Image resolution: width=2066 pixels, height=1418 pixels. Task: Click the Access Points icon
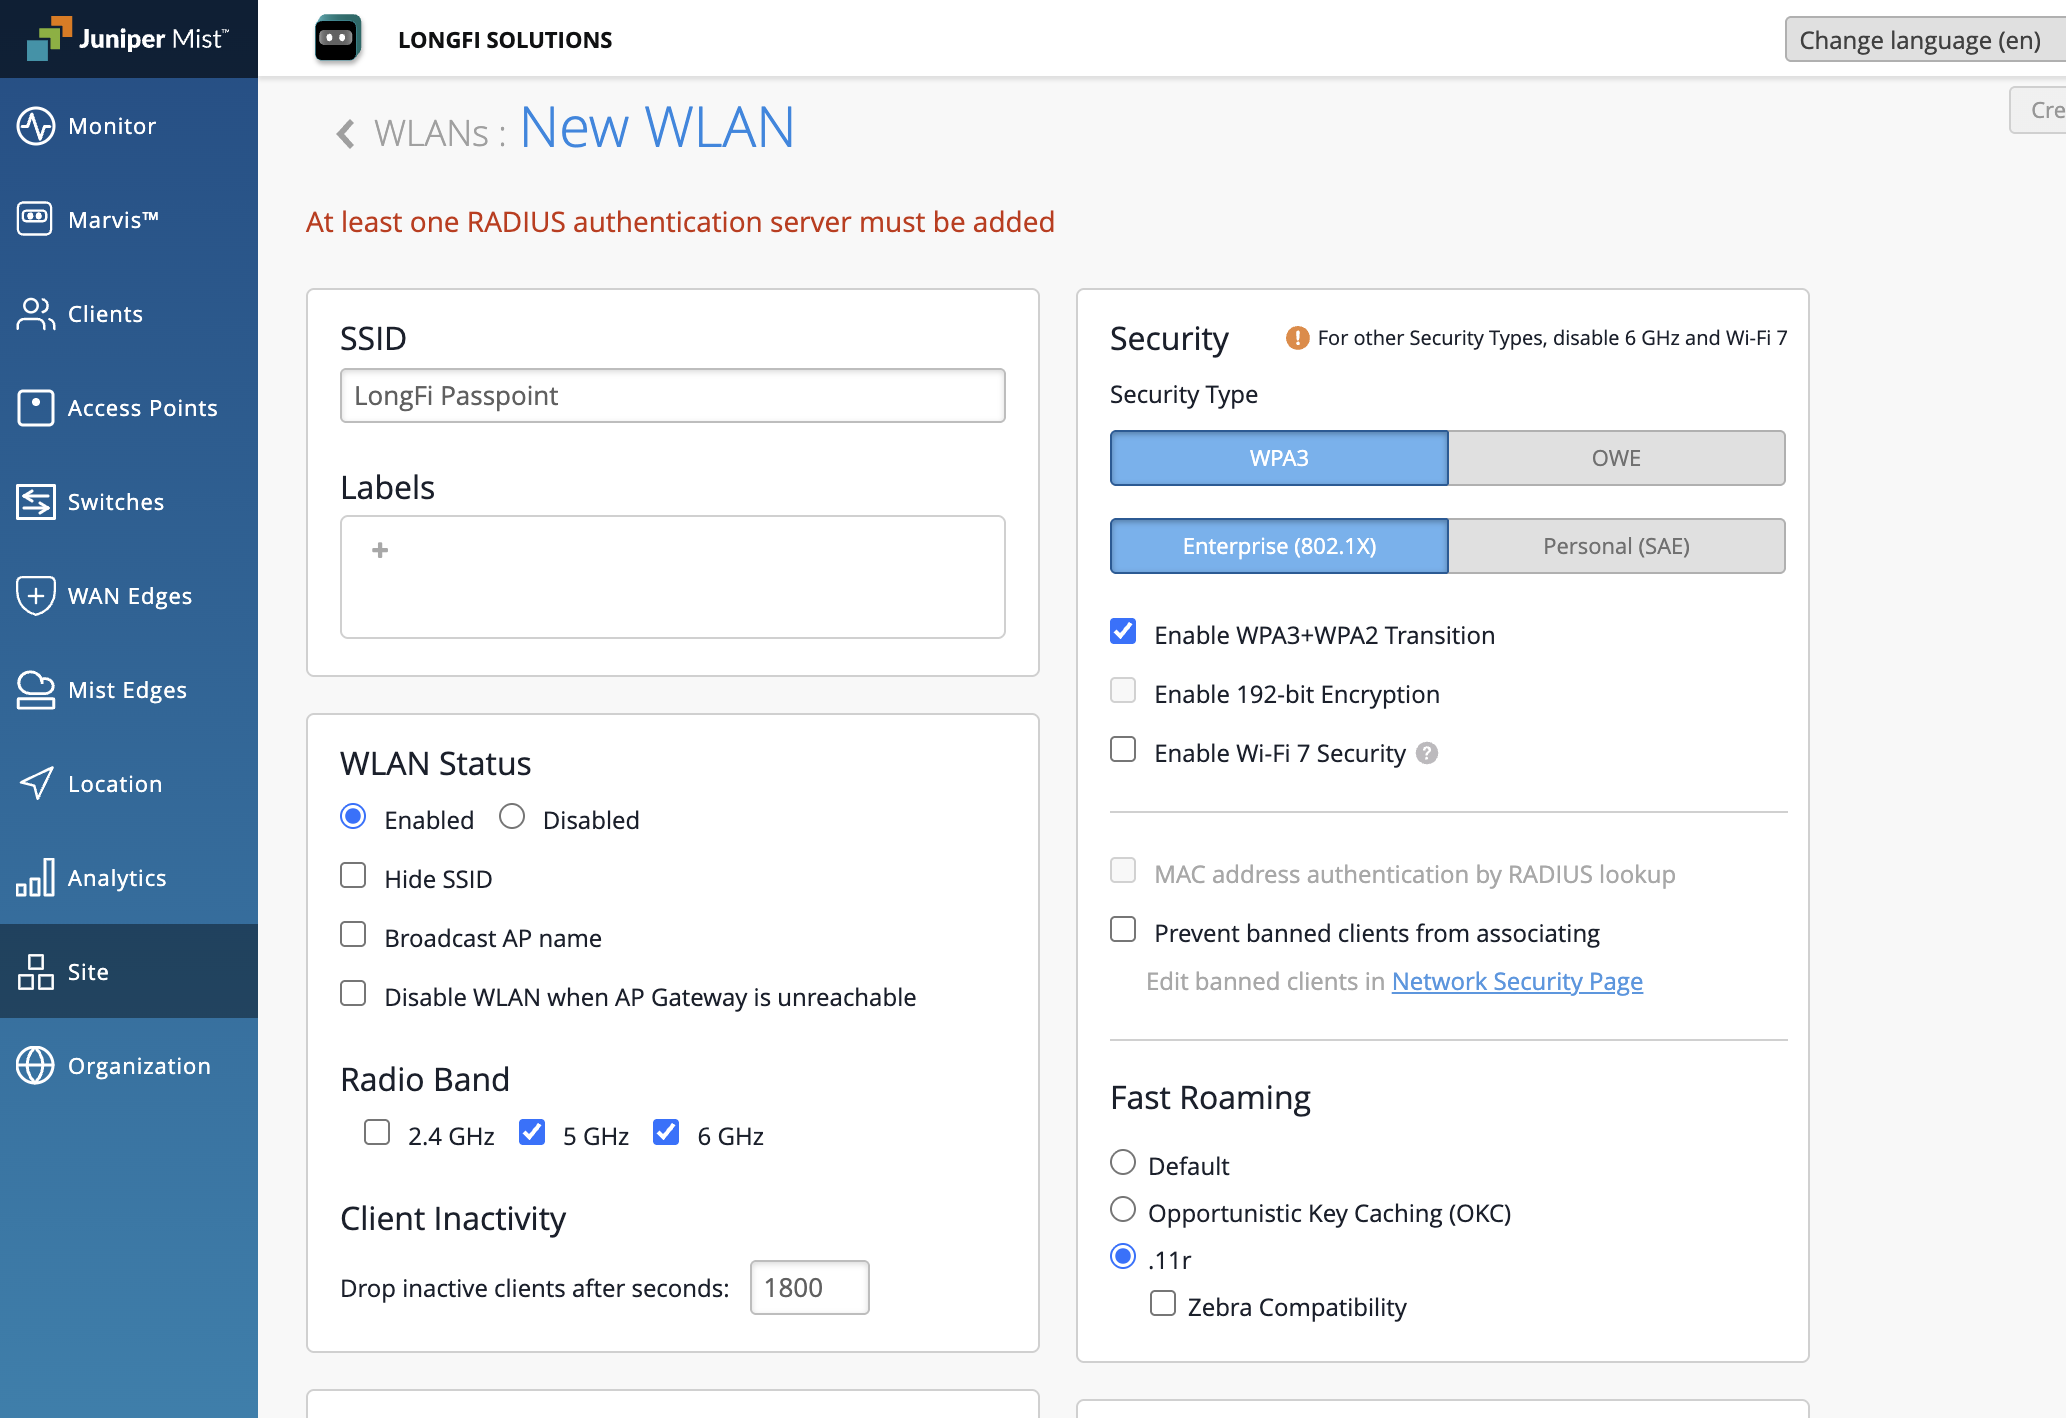pyautogui.click(x=36, y=408)
